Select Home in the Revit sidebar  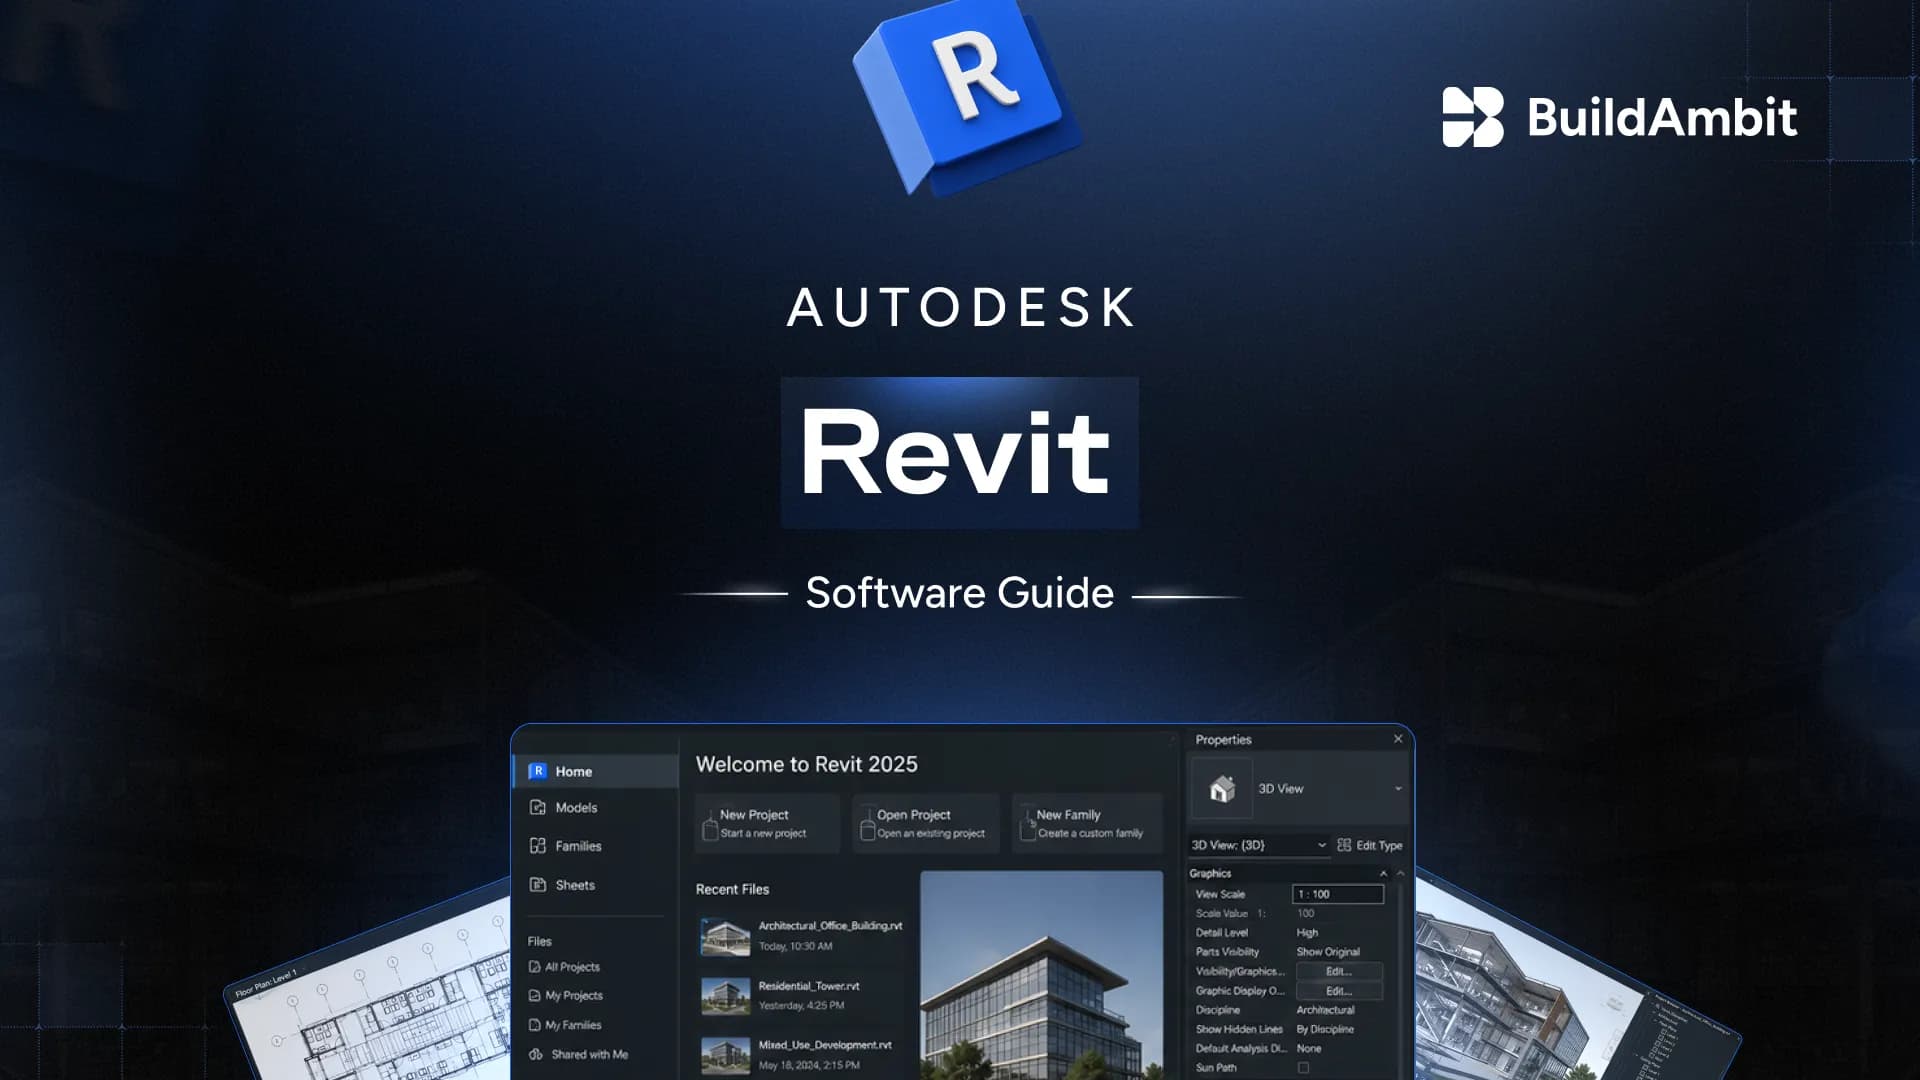click(x=596, y=771)
